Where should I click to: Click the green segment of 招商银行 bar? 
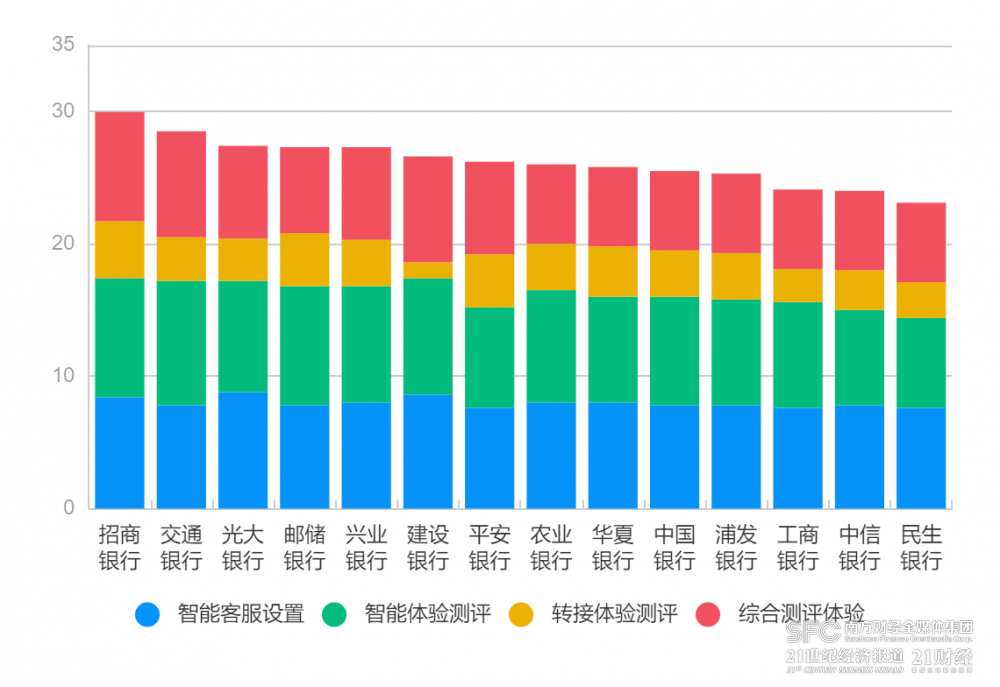(119, 338)
